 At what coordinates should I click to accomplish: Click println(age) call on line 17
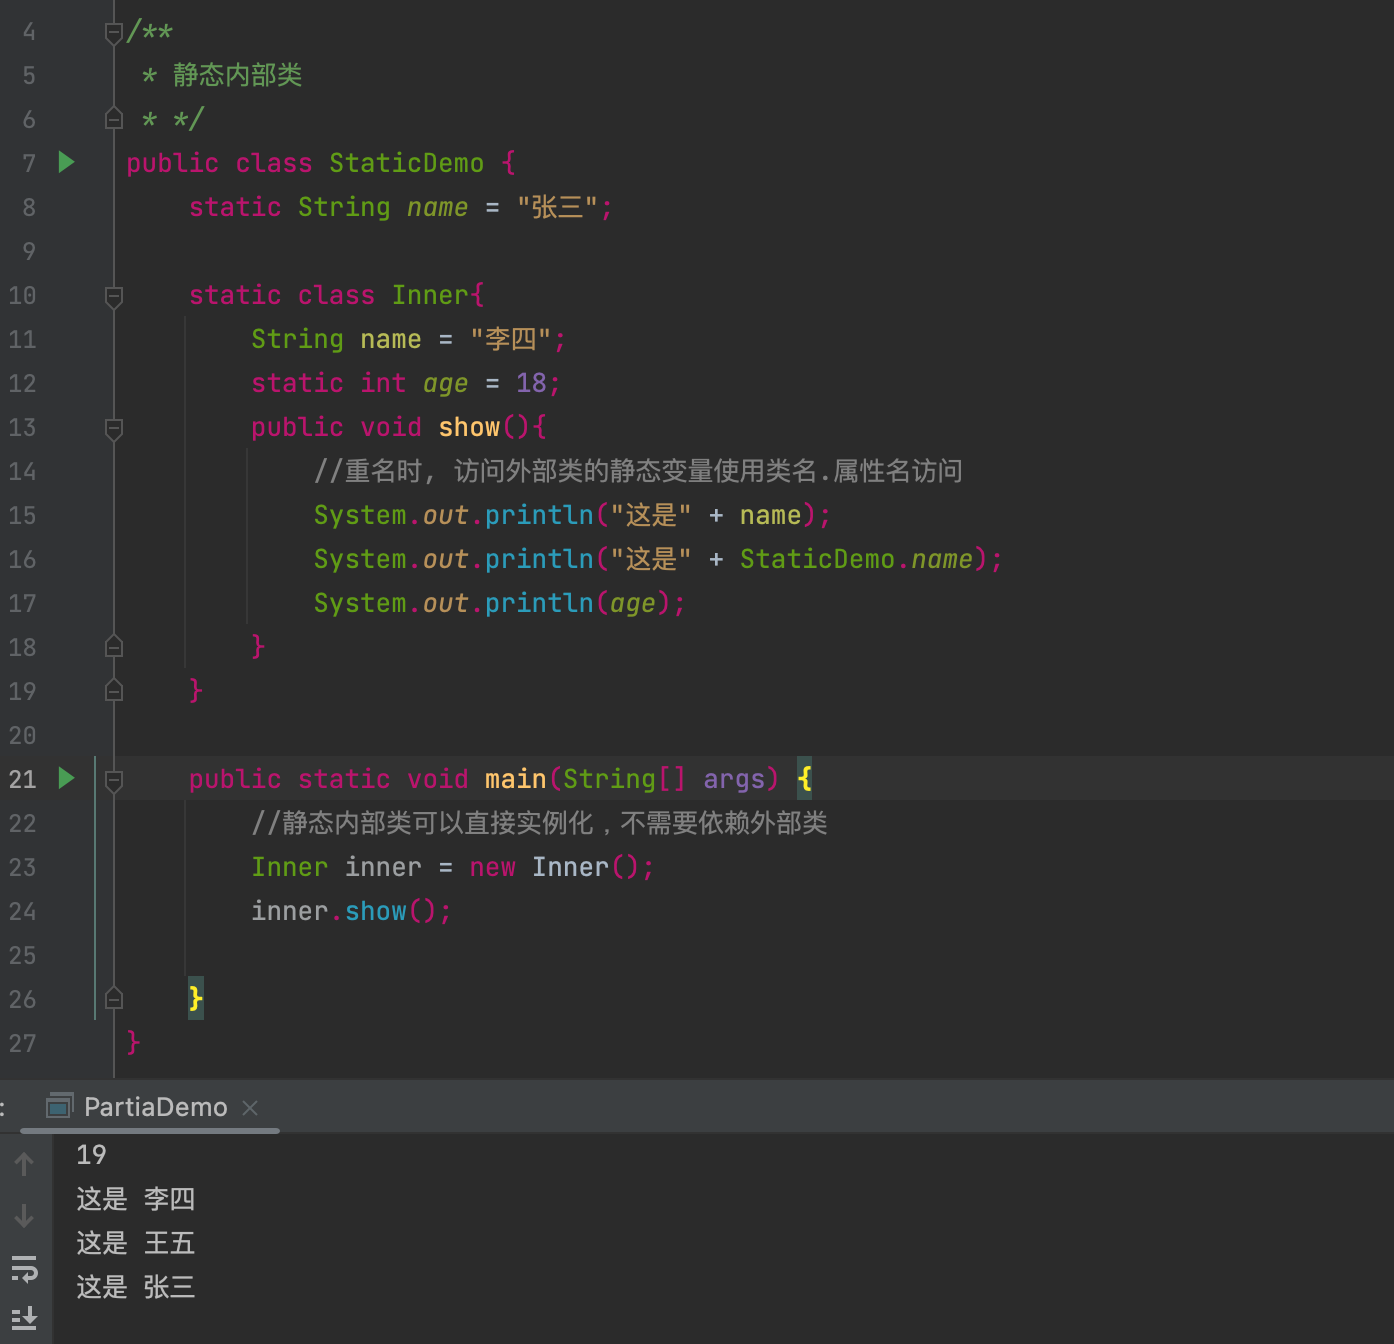pyautogui.click(x=578, y=603)
